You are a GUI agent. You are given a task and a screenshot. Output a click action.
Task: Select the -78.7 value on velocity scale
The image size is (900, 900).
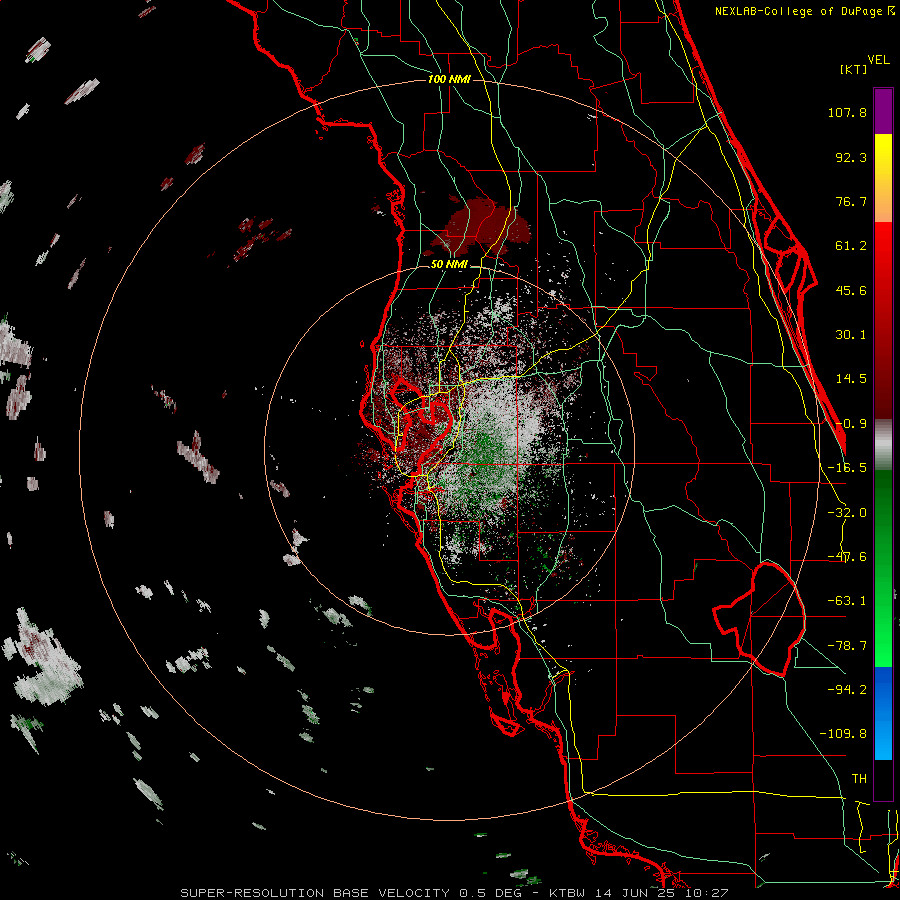tap(847, 646)
